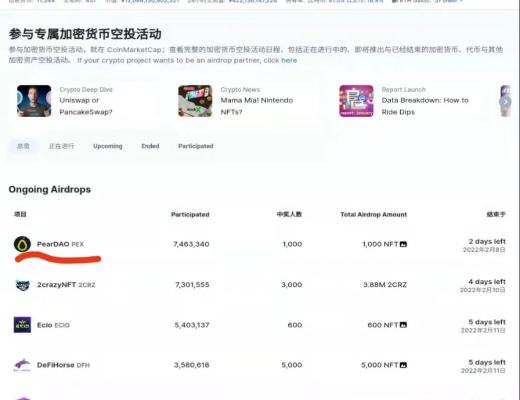Click the NFT icon in Ecio row

(403, 325)
